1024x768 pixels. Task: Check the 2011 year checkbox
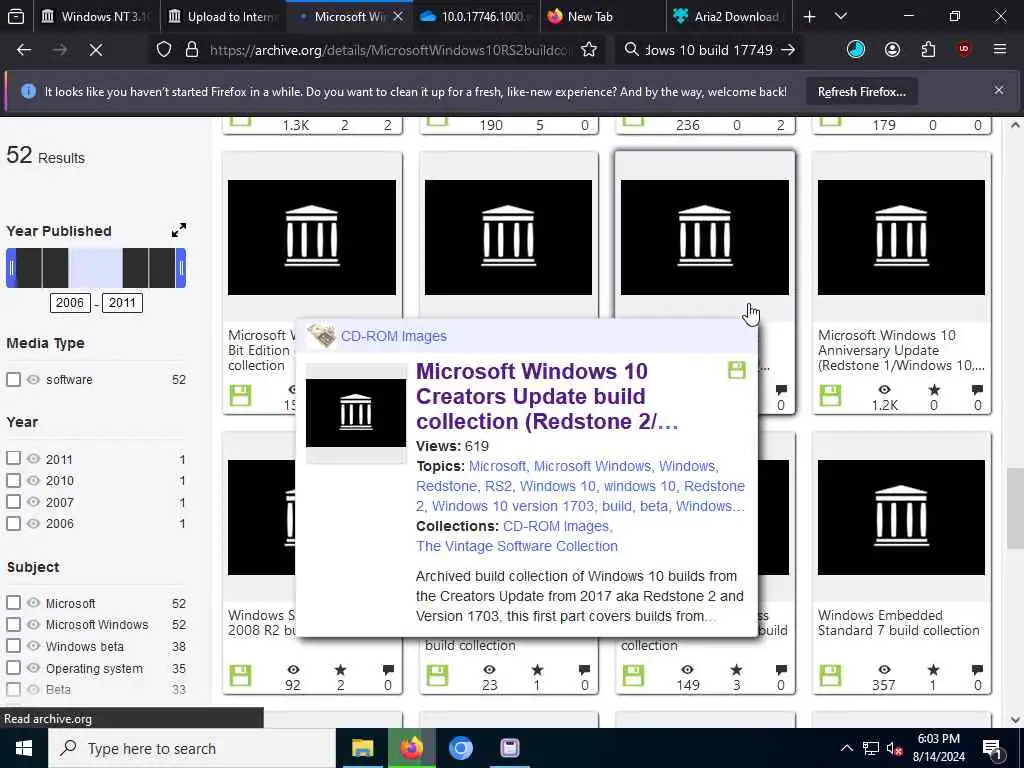13,458
